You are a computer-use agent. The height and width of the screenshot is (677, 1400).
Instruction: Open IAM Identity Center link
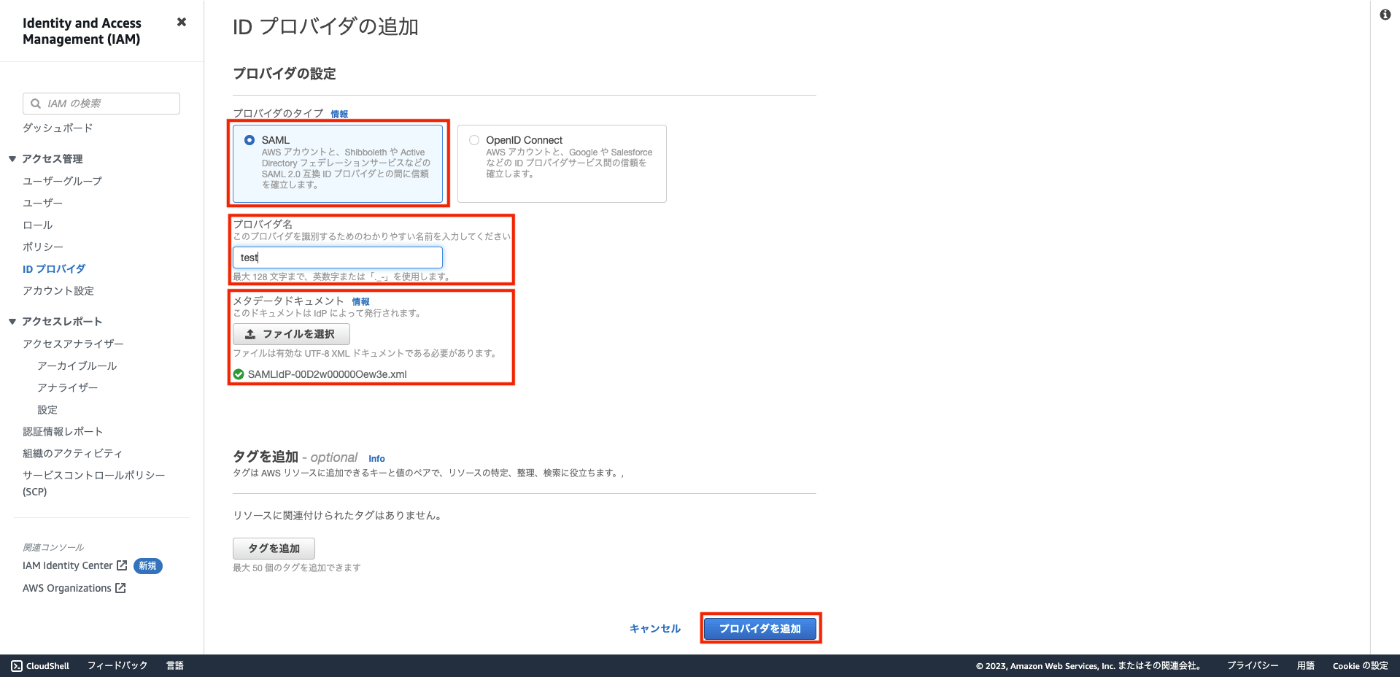click(x=68, y=566)
